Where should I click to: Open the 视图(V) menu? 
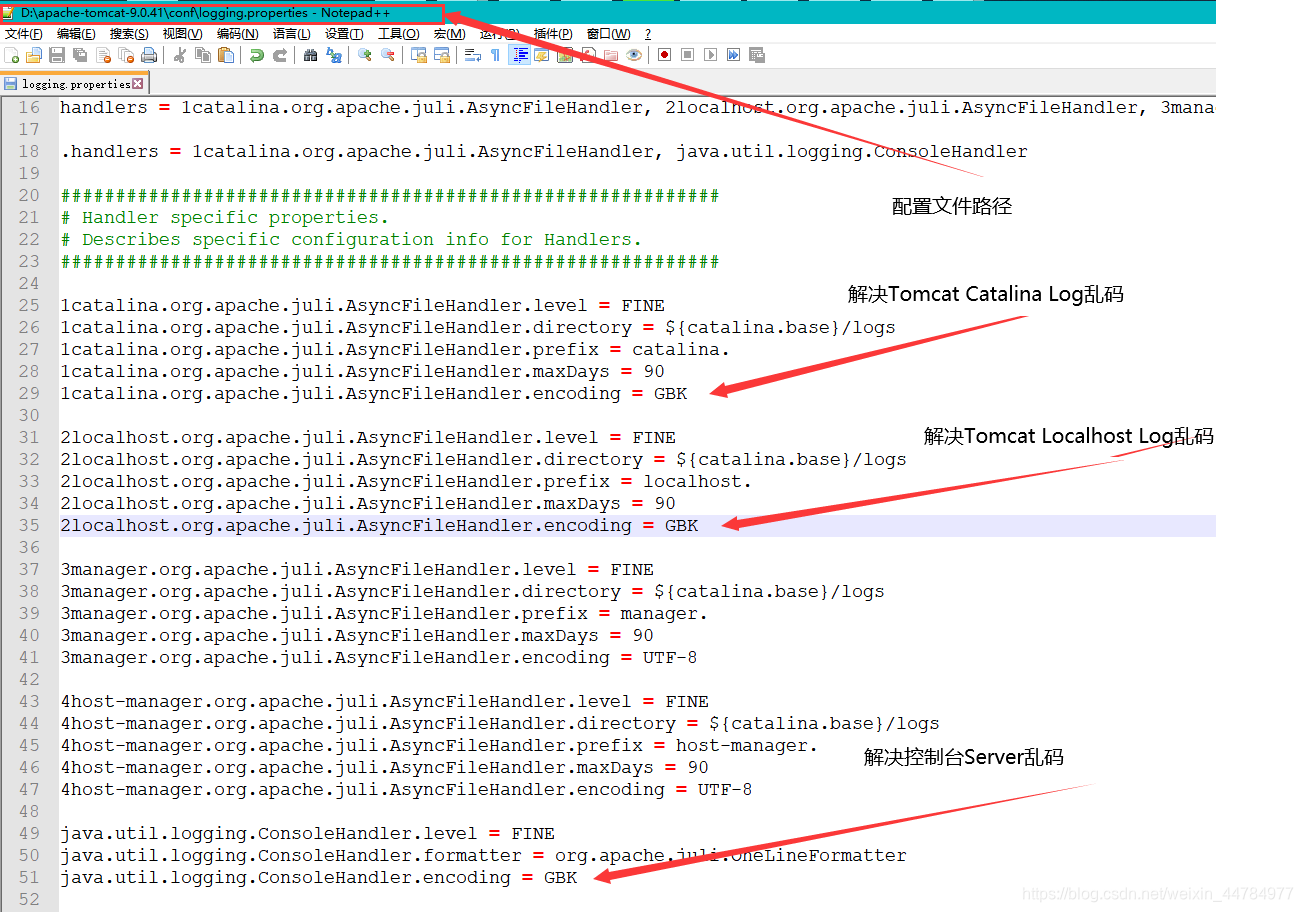point(182,34)
